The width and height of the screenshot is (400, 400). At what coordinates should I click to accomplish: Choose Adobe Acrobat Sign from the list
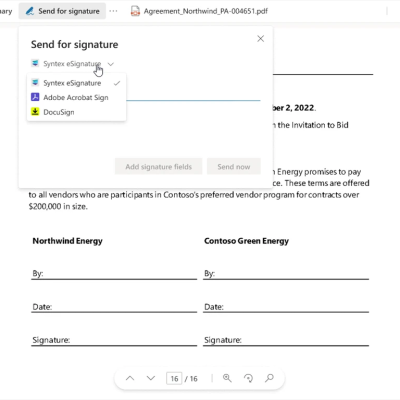tap(76, 97)
